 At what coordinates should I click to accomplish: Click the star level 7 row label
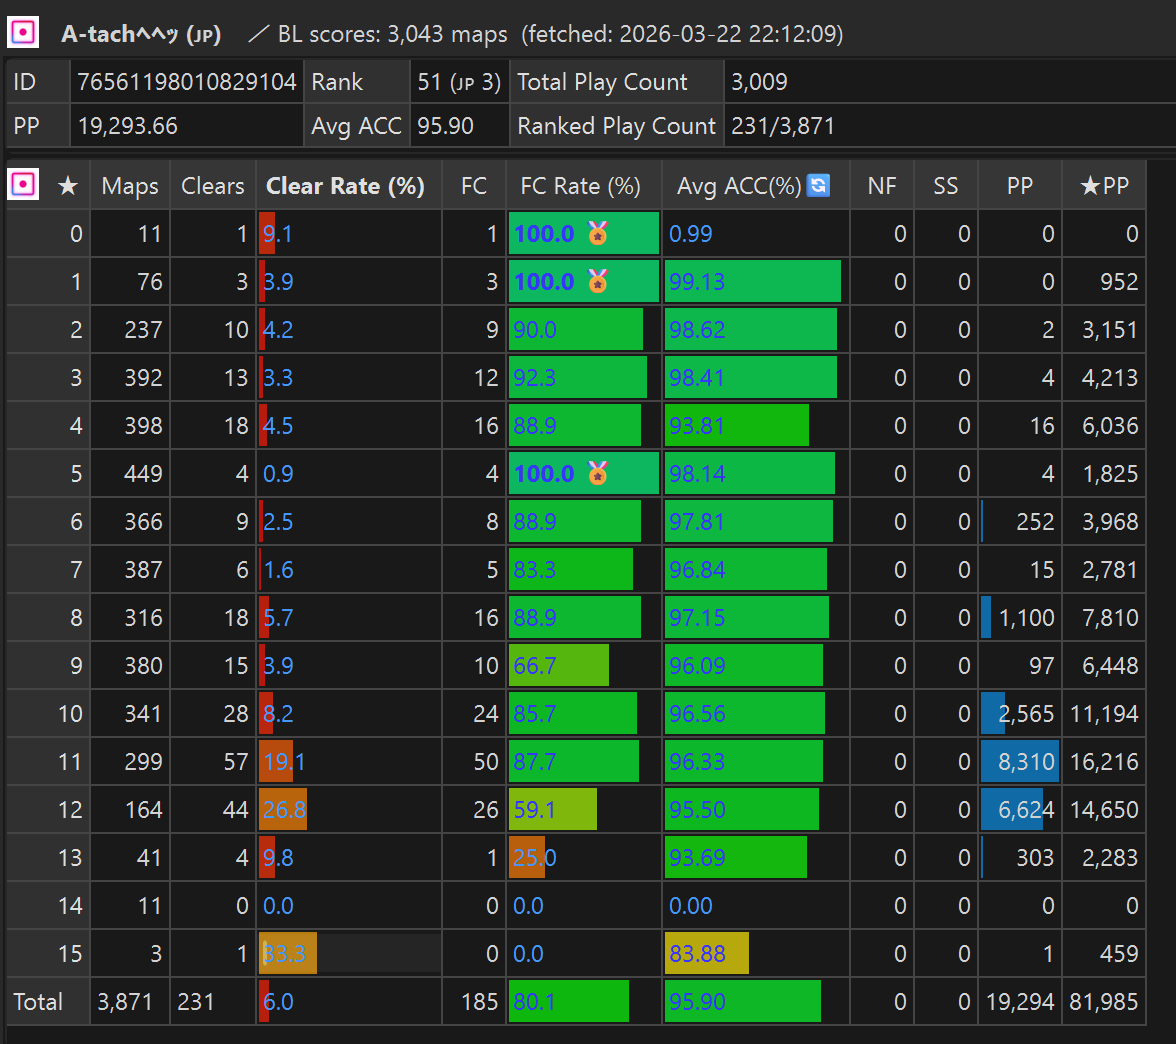[48, 569]
